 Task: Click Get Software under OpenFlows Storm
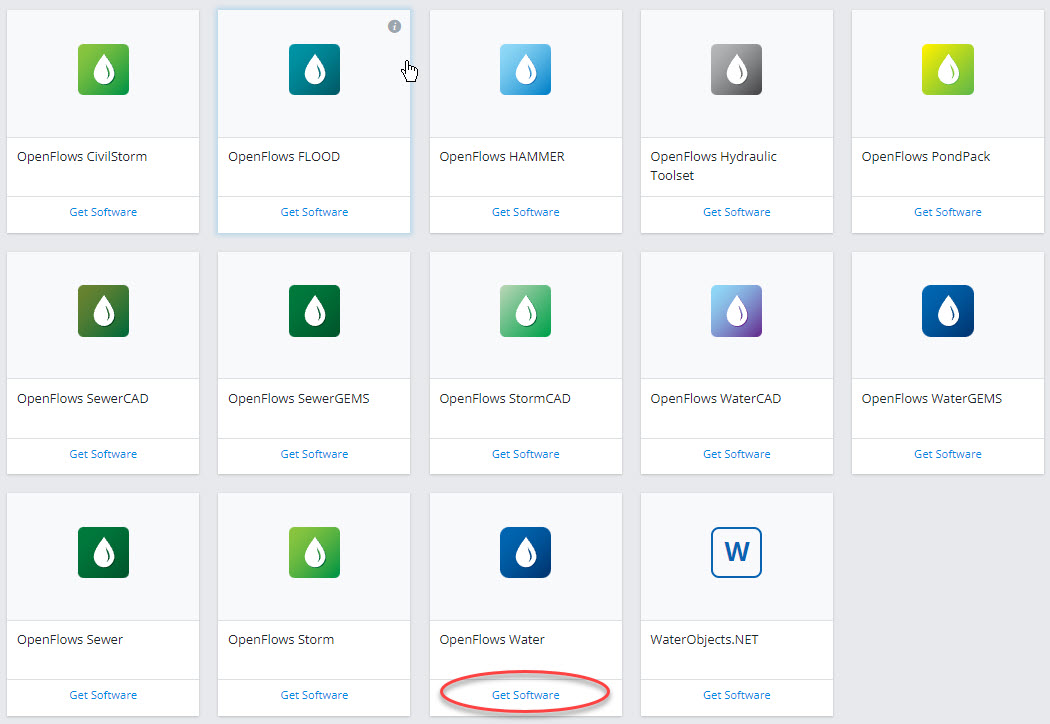tap(314, 694)
